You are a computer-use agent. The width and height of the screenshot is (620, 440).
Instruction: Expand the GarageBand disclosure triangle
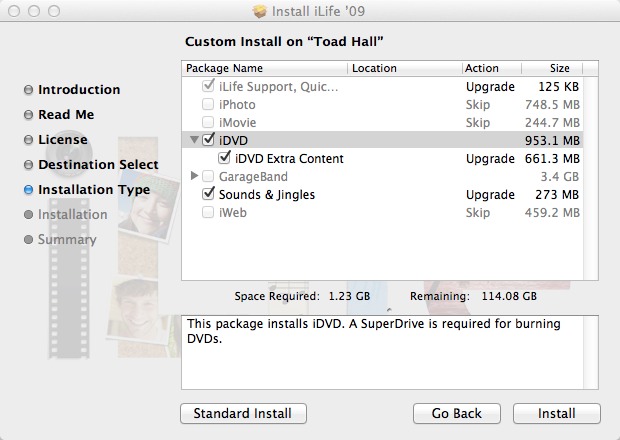(x=194, y=176)
